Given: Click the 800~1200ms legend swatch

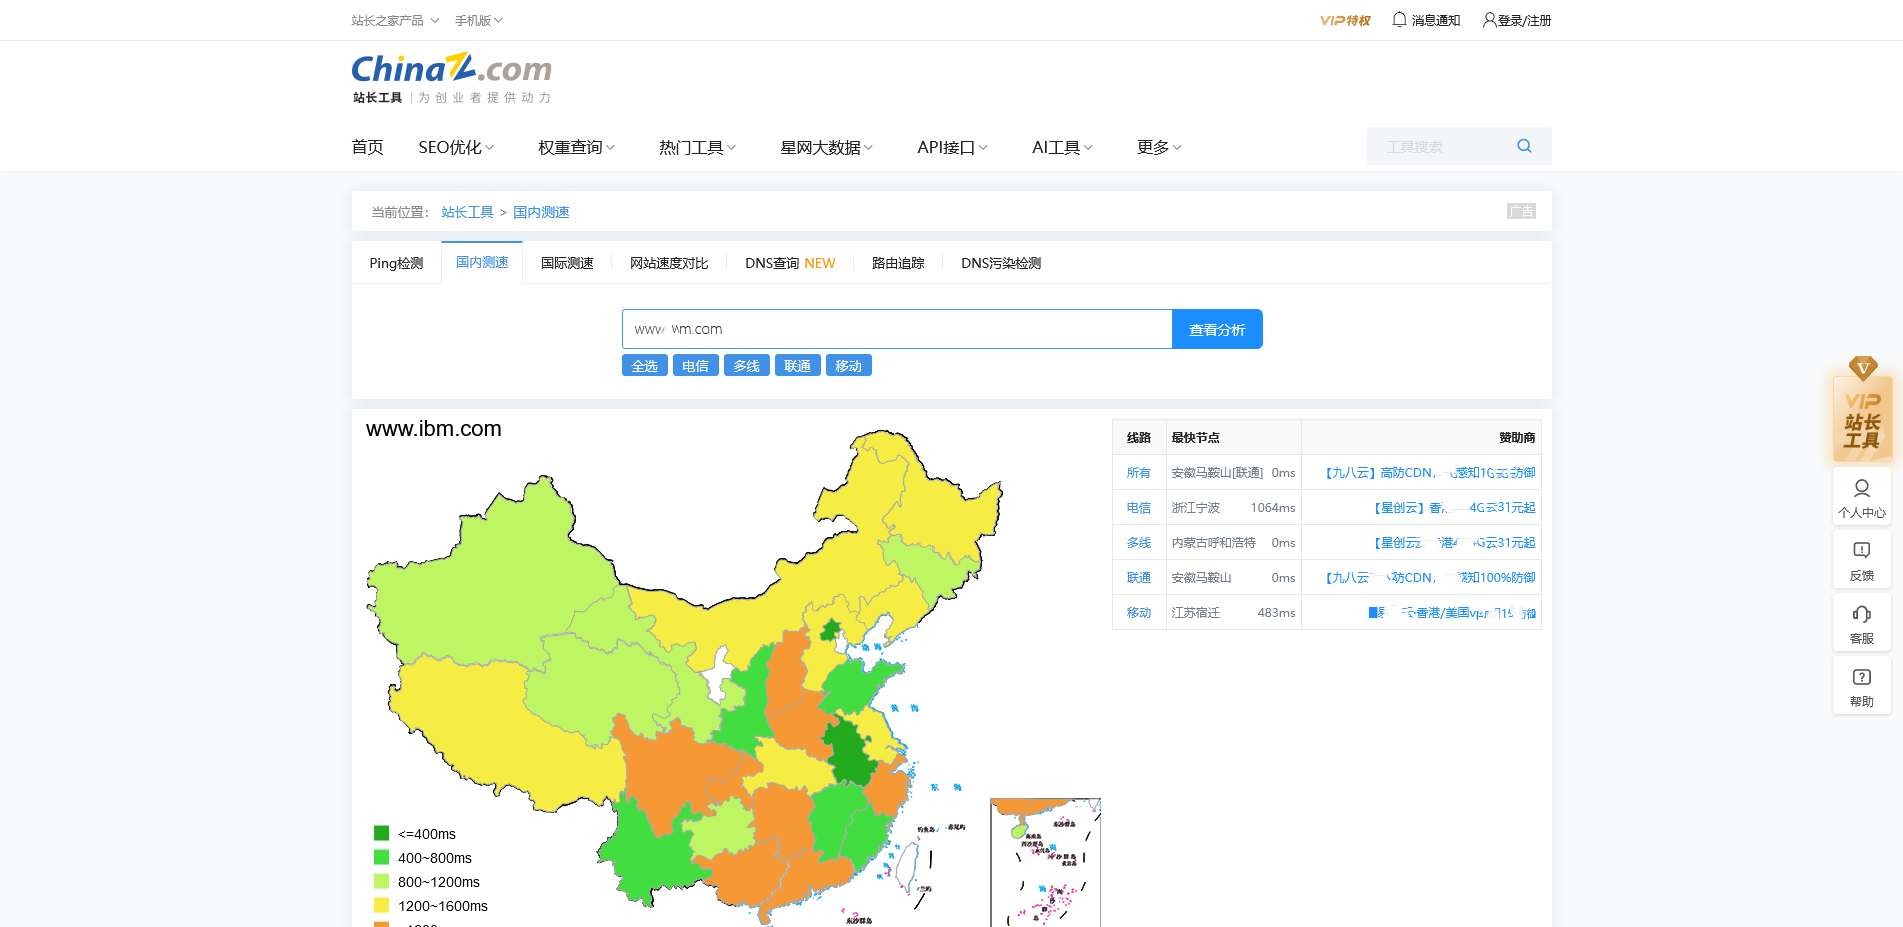Looking at the screenshot, I should [381, 881].
